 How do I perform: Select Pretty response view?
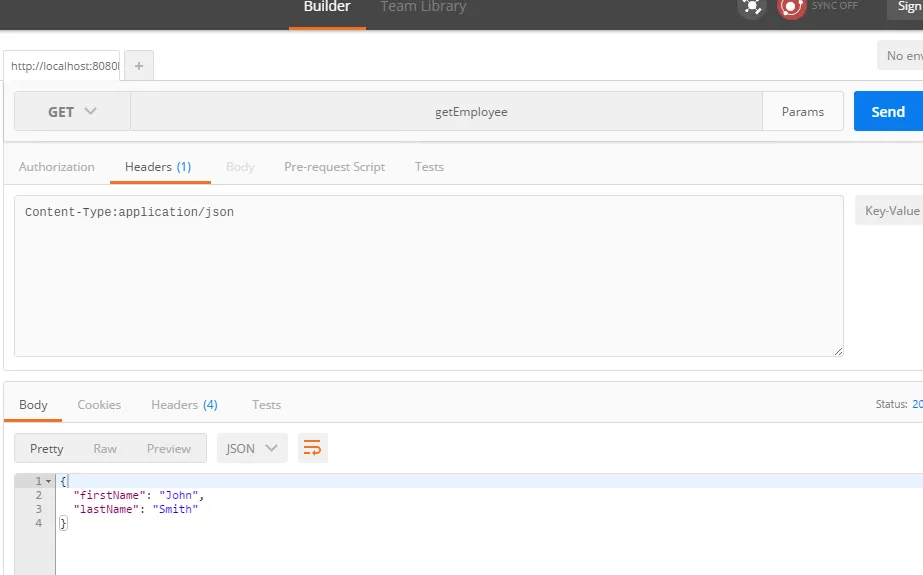47,448
